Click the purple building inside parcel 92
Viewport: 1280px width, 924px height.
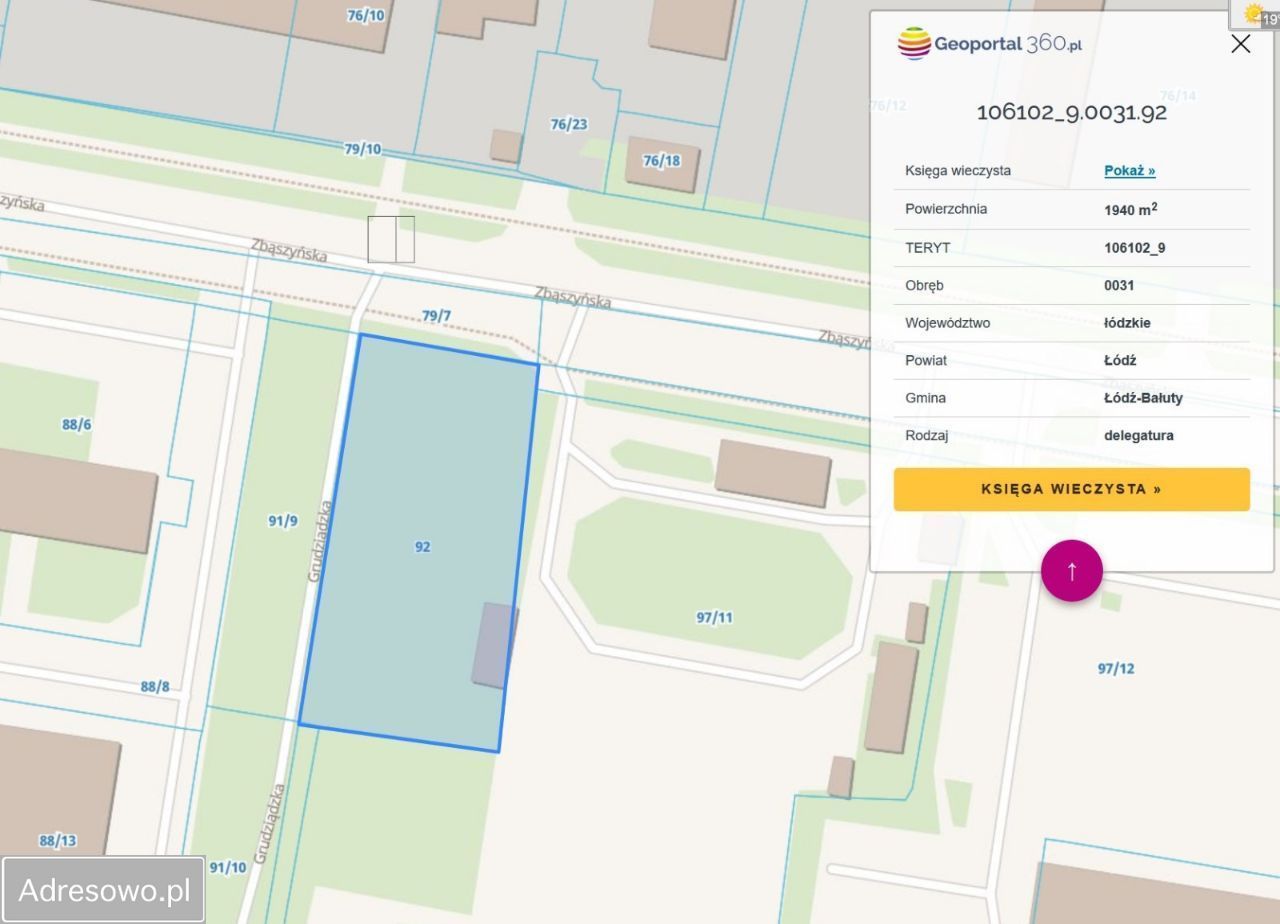click(x=494, y=645)
